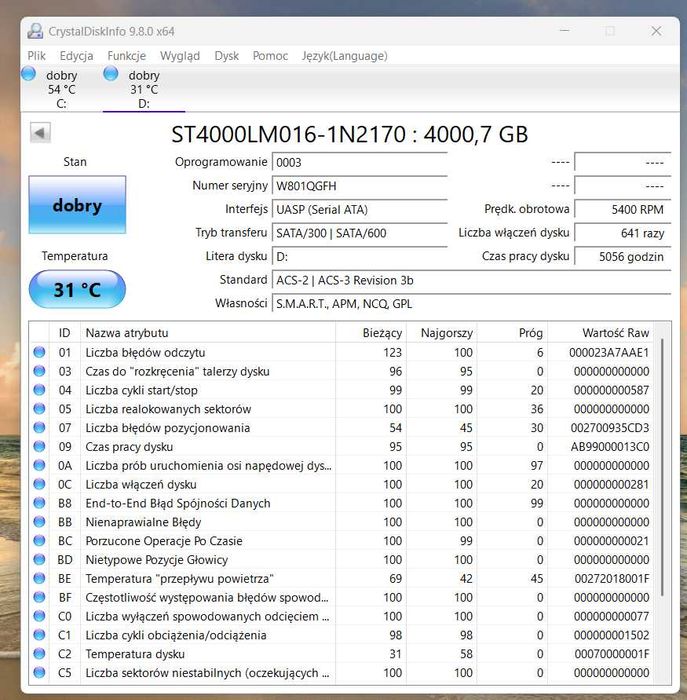Go to previous disk with left arrow

tap(40, 133)
